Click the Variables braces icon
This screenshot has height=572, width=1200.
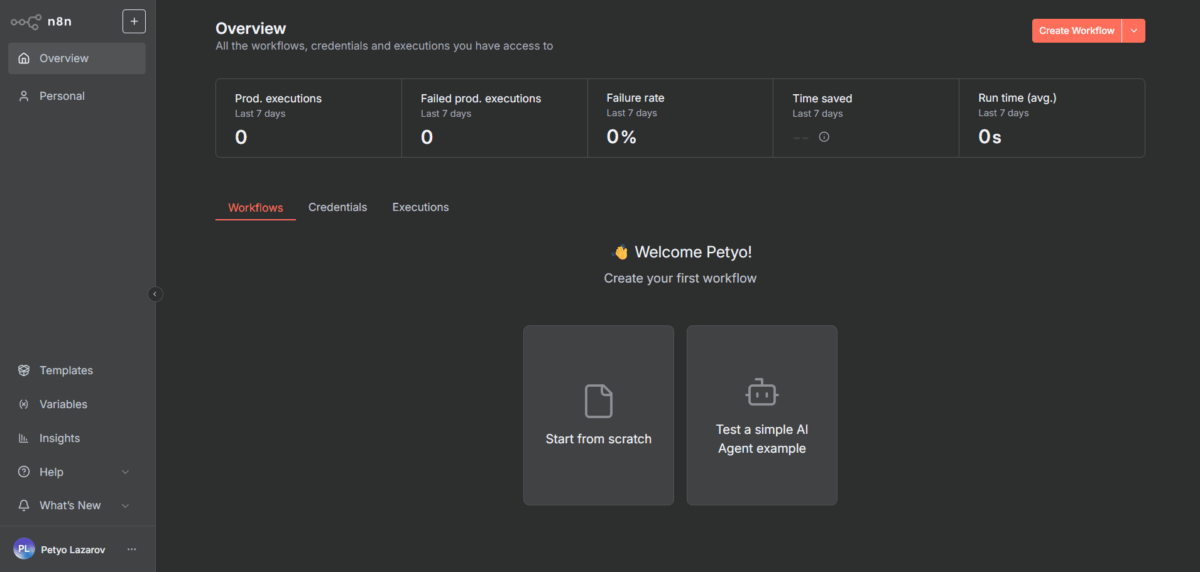24,404
